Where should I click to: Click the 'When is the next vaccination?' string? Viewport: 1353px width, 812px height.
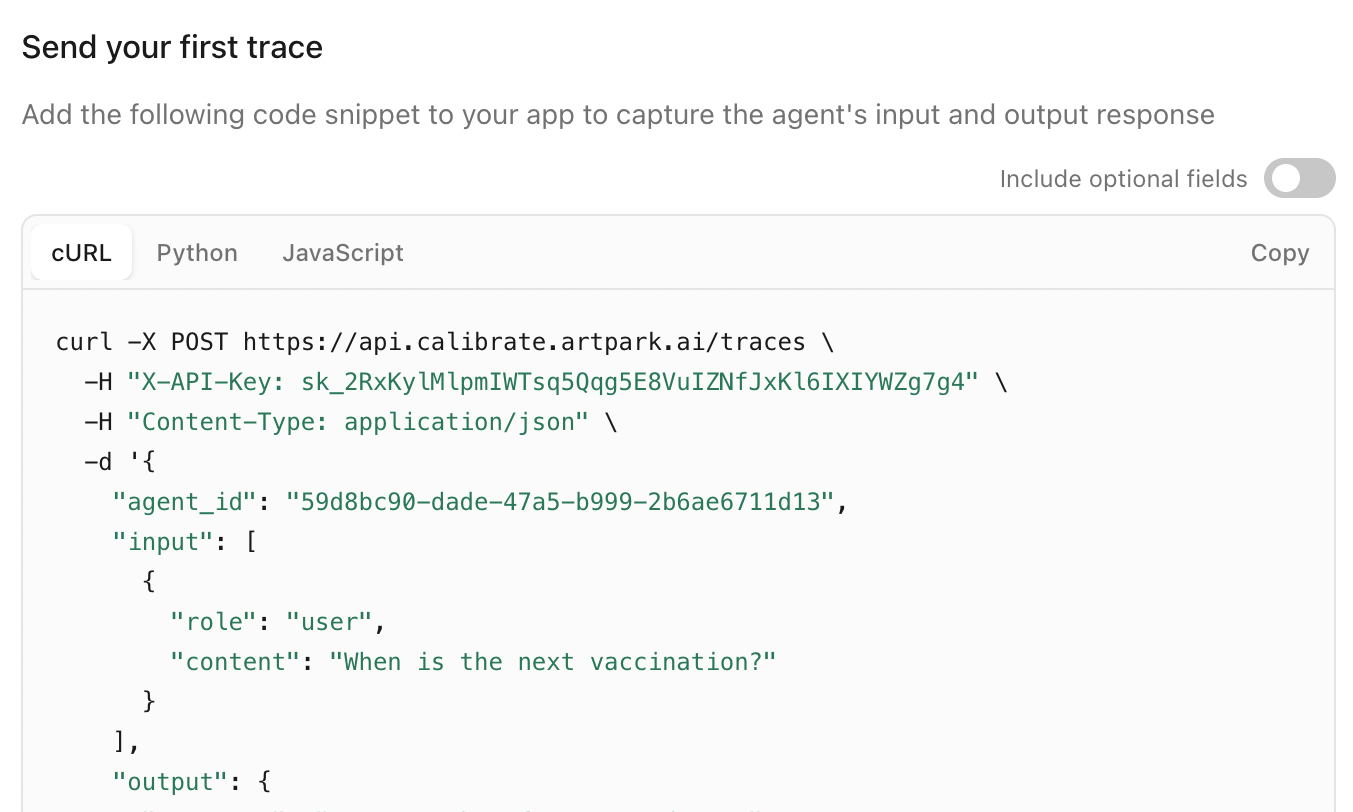pos(553,662)
